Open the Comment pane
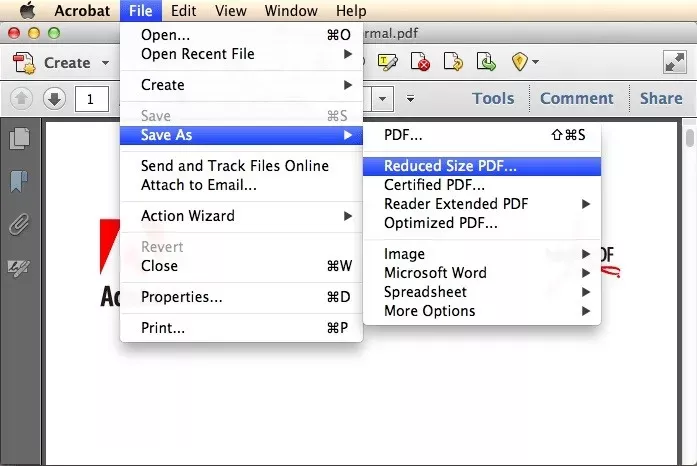The height and width of the screenshot is (466, 697). pyautogui.click(x=577, y=98)
